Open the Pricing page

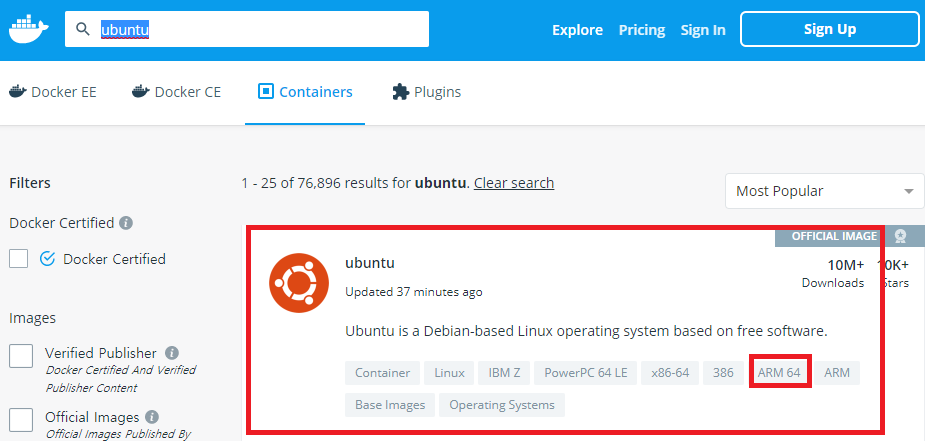point(642,29)
